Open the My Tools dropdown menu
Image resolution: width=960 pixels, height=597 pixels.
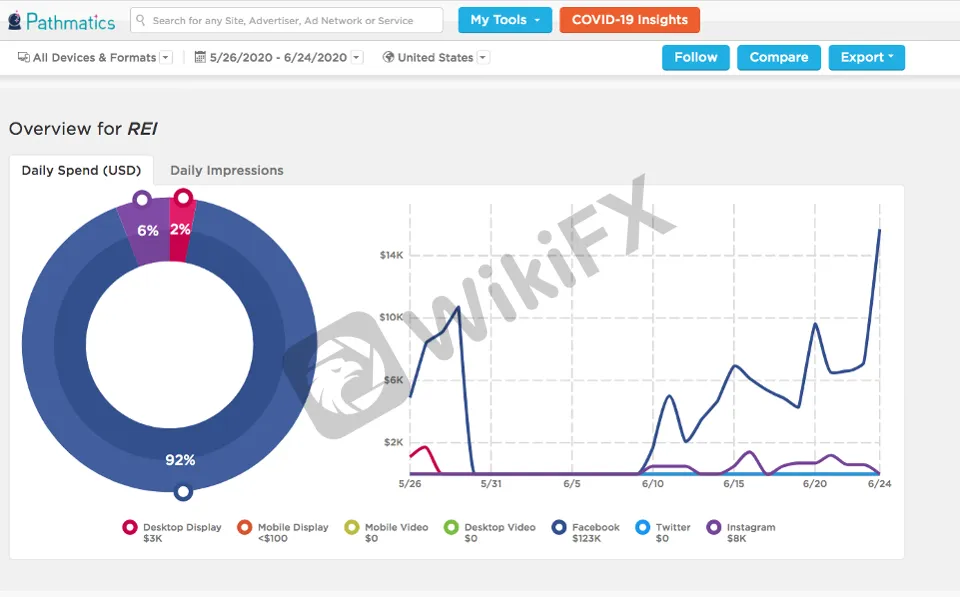pyautogui.click(x=505, y=20)
